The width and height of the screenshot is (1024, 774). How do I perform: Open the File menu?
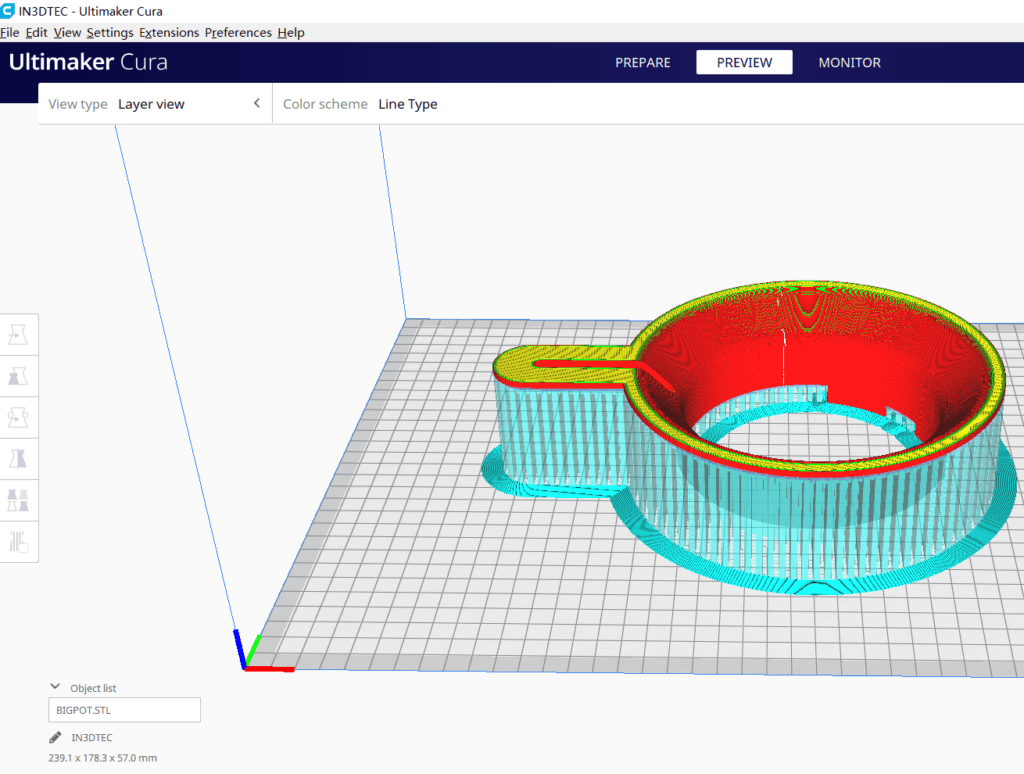(9, 32)
